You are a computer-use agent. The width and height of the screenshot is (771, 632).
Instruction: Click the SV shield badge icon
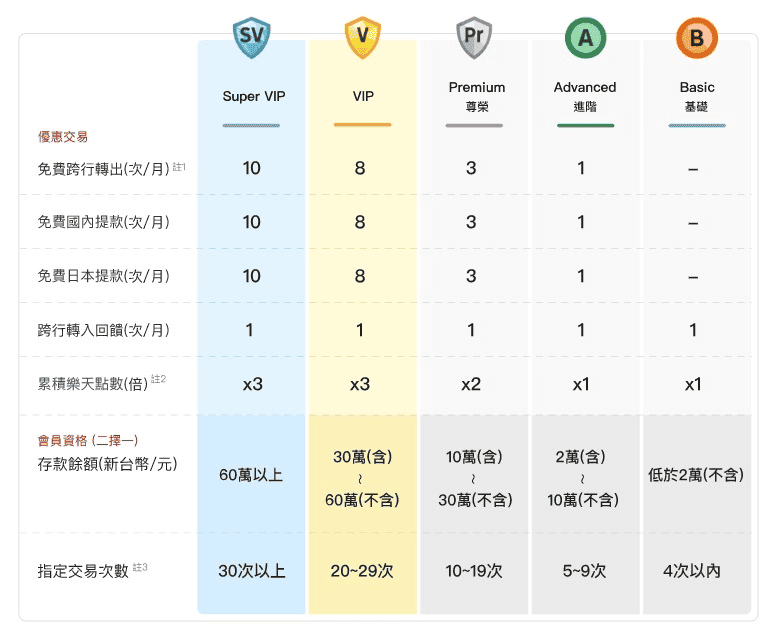[x=251, y=37]
